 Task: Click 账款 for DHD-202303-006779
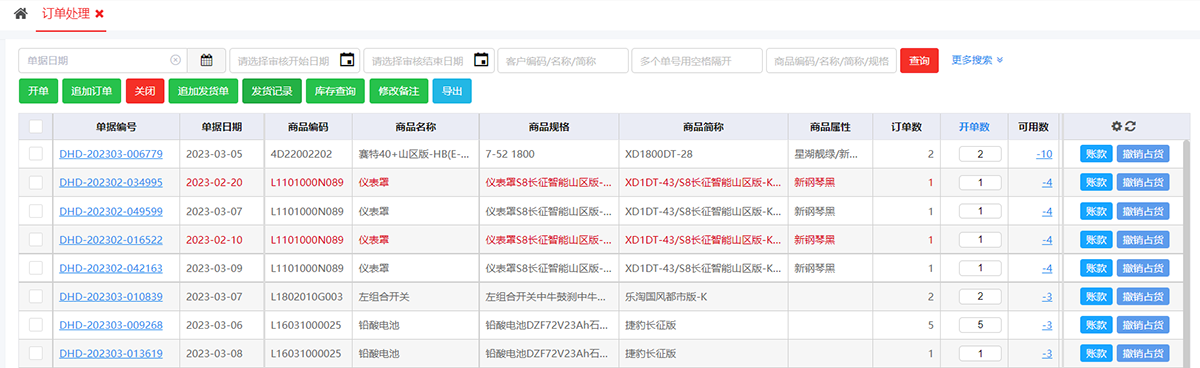click(x=1096, y=154)
